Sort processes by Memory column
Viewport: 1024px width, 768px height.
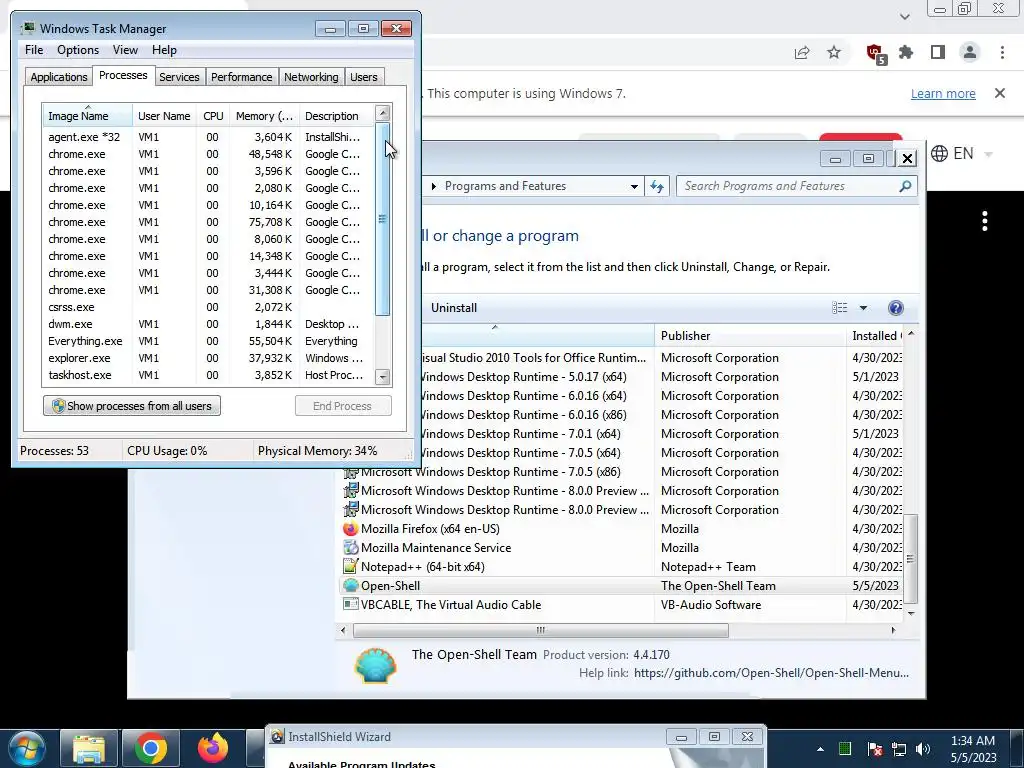pos(264,116)
